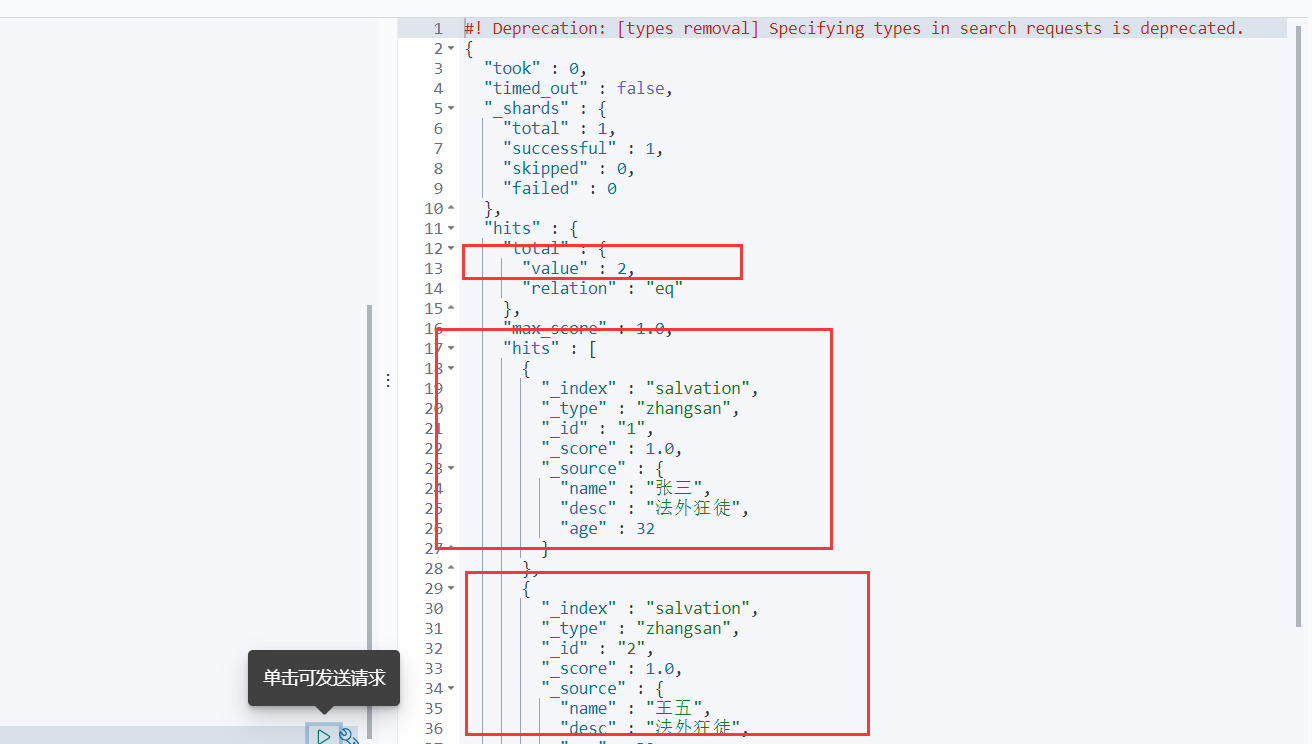Image resolution: width=1312 pixels, height=744 pixels.
Task: Collapse the "_shards" block fold arrow
Action: (x=451, y=108)
